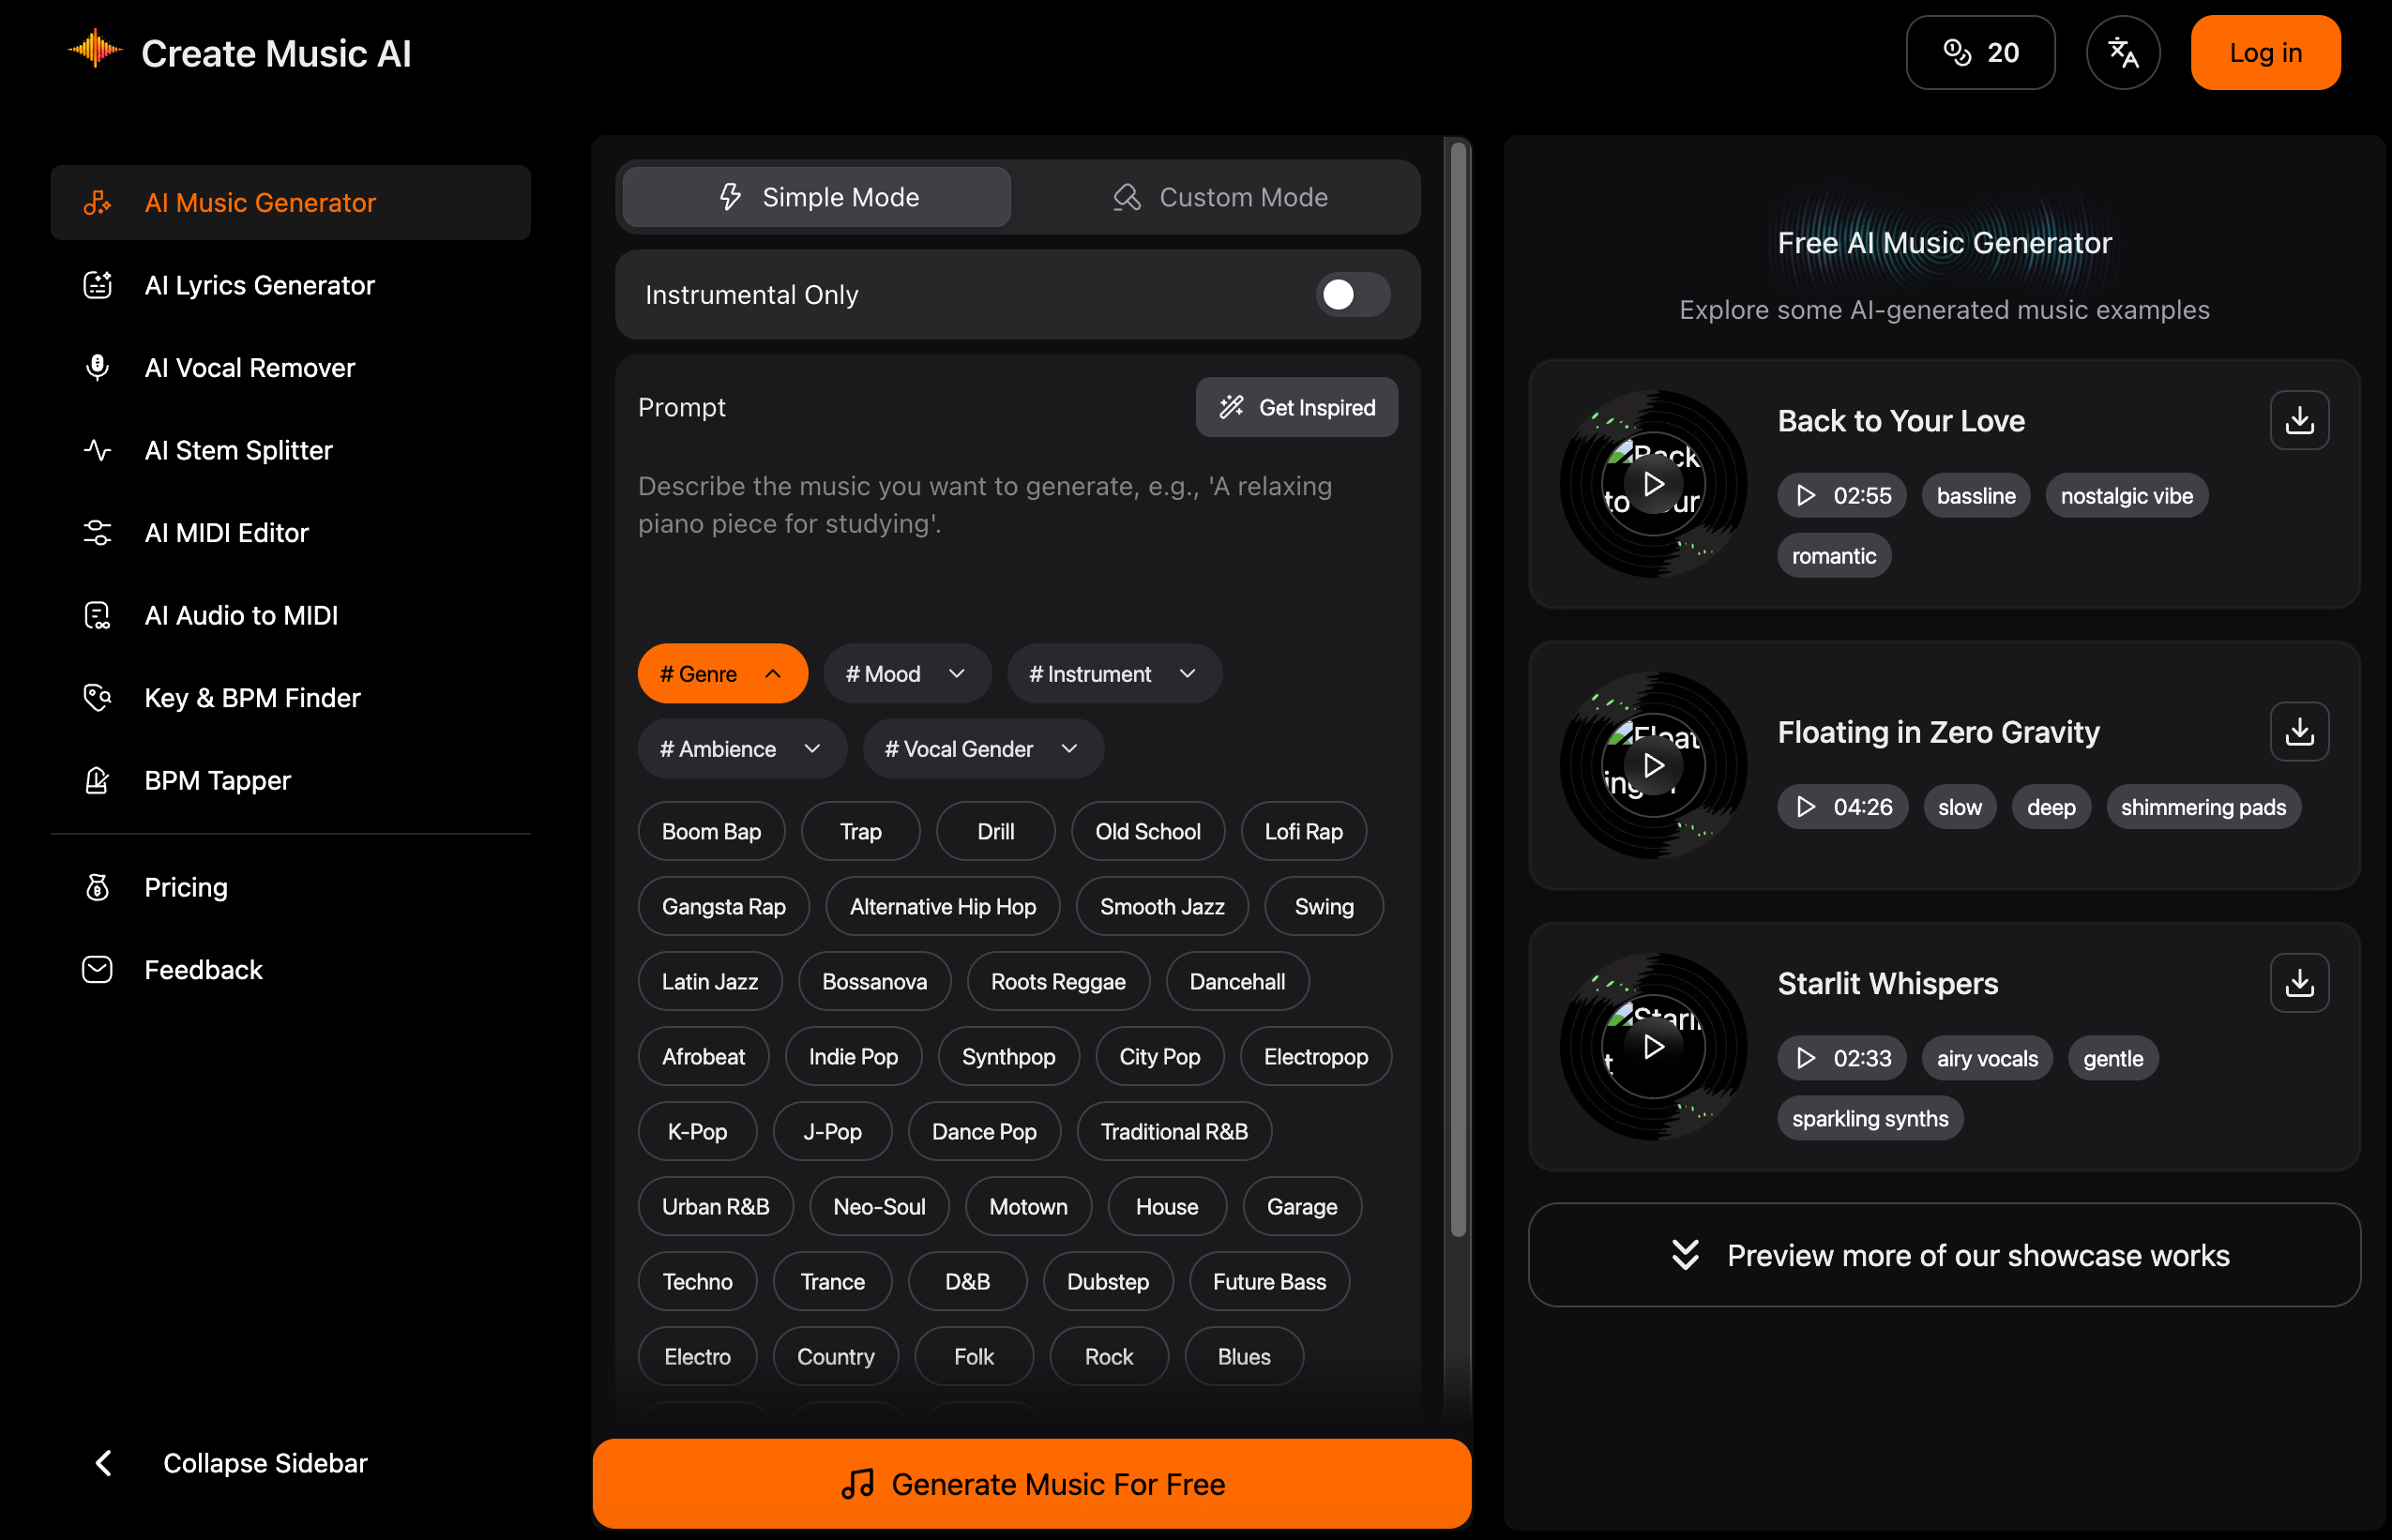Expand the Mood dropdown
The width and height of the screenshot is (2392, 1540).
coord(906,673)
